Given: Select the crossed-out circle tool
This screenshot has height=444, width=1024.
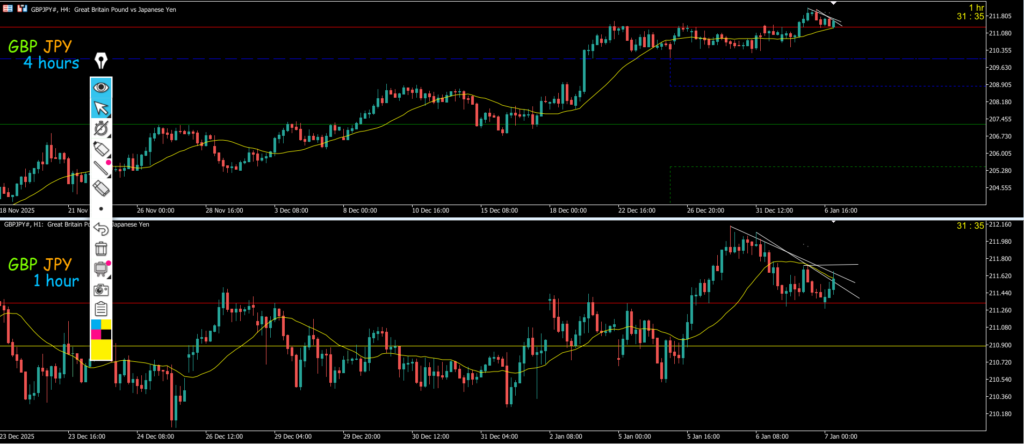Looking at the screenshot, I should pos(101,129).
